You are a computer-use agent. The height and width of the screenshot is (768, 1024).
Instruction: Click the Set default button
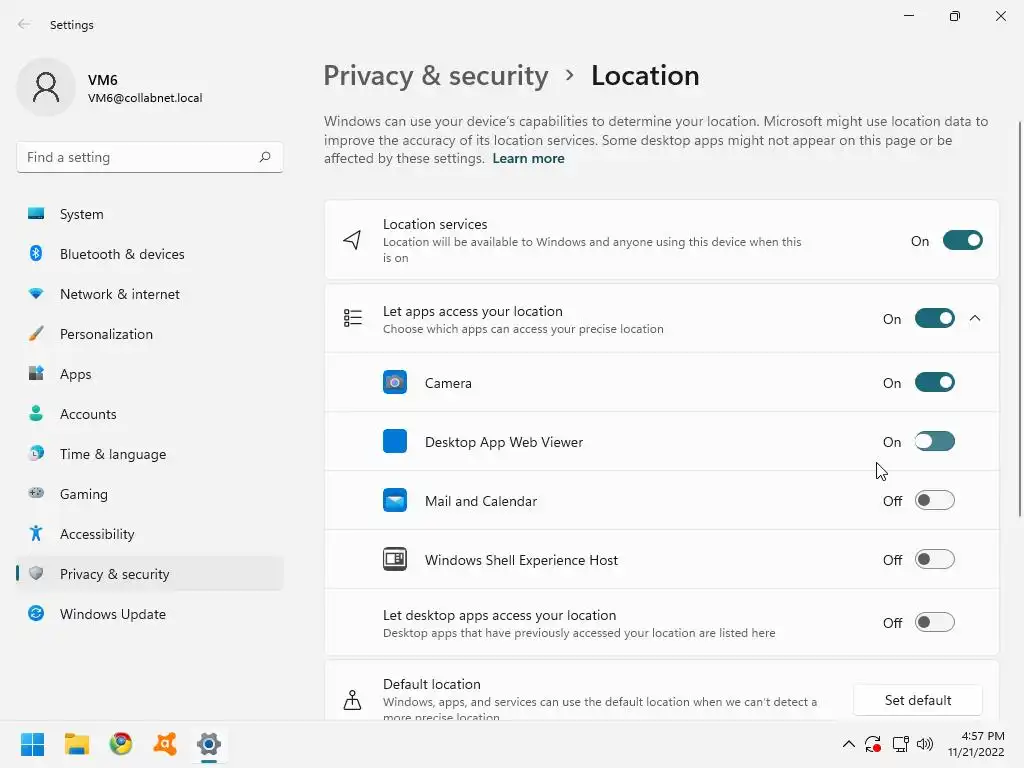click(917, 700)
